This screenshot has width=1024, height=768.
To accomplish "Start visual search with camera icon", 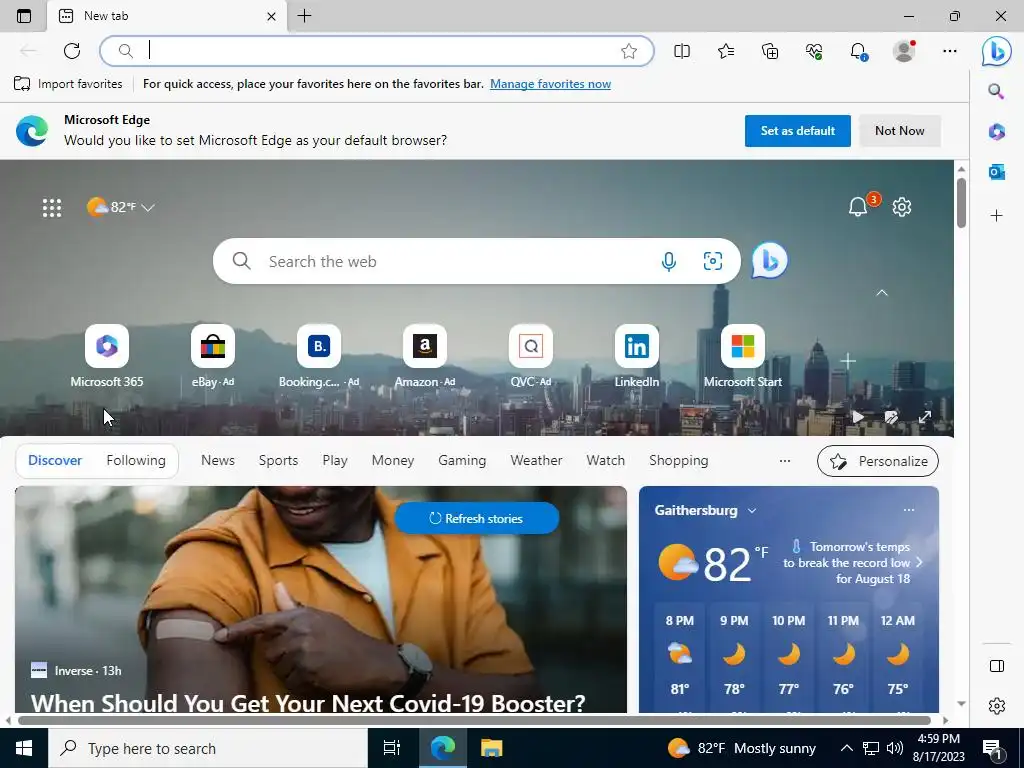I will (x=712, y=261).
